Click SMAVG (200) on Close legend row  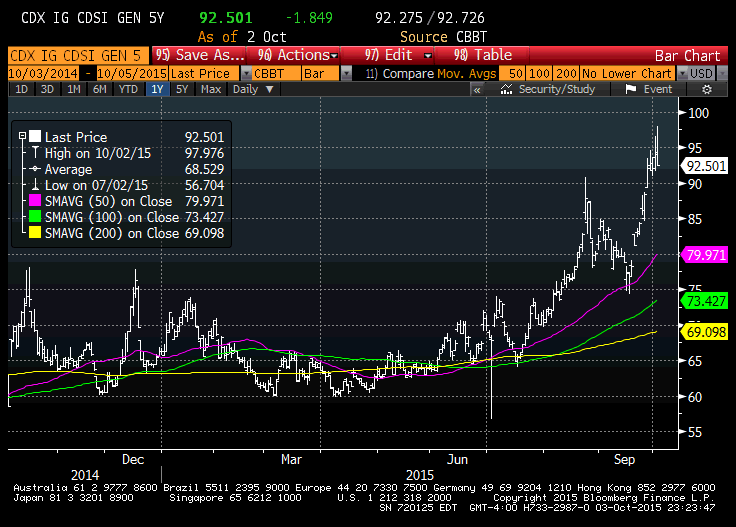(x=126, y=233)
